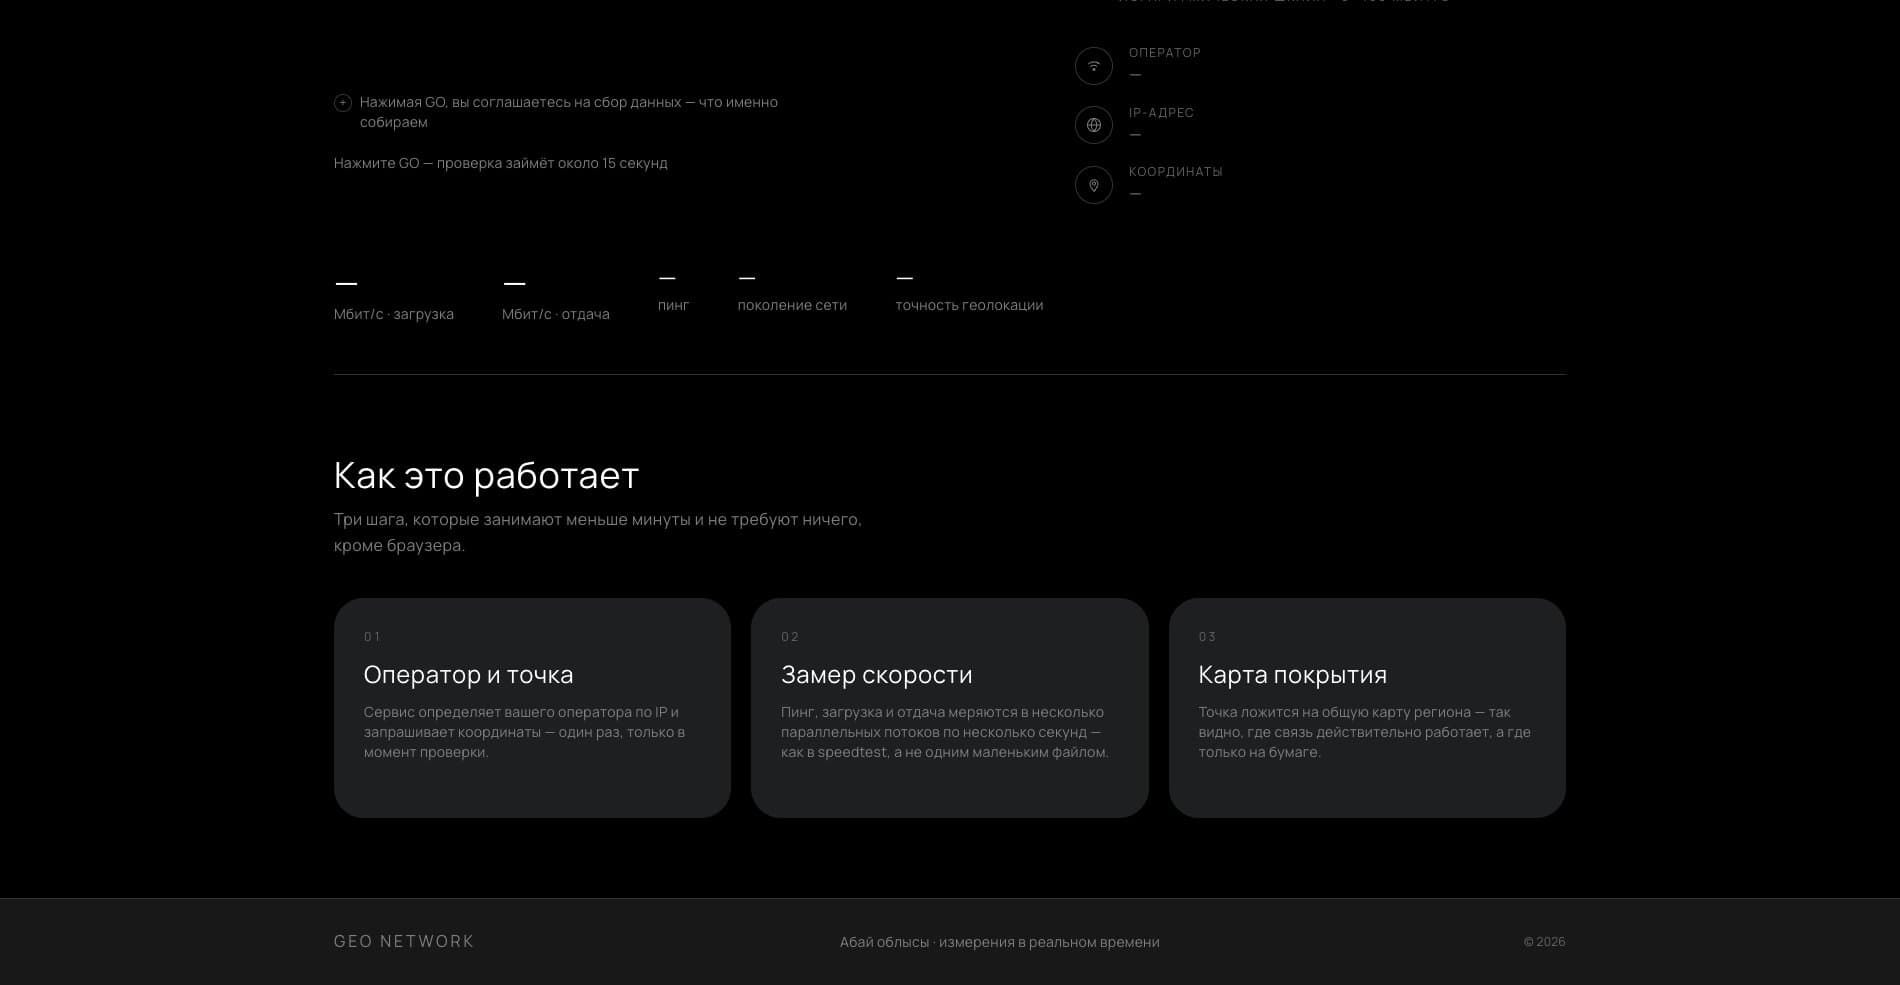Click the "Сервис определяет вашего оператора" description

(x=525, y=732)
